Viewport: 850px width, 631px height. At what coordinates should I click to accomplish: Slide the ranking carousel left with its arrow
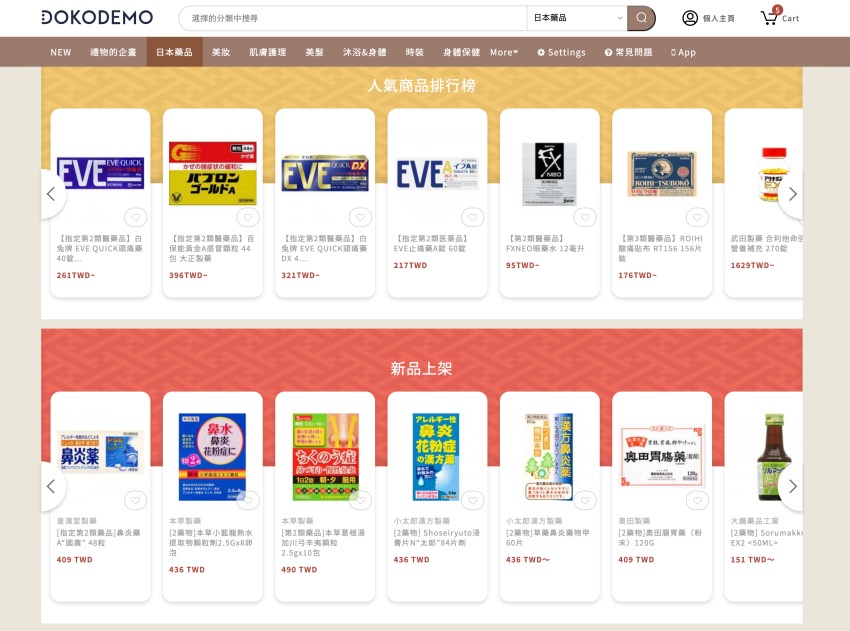(x=51, y=194)
